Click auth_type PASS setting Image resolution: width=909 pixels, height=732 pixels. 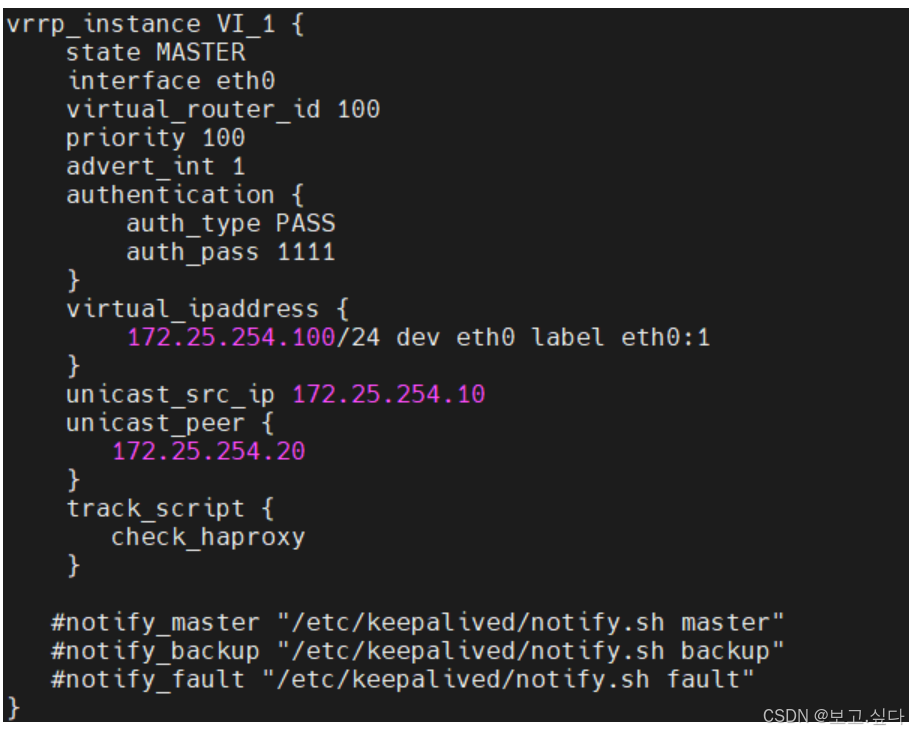tap(231, 224)
